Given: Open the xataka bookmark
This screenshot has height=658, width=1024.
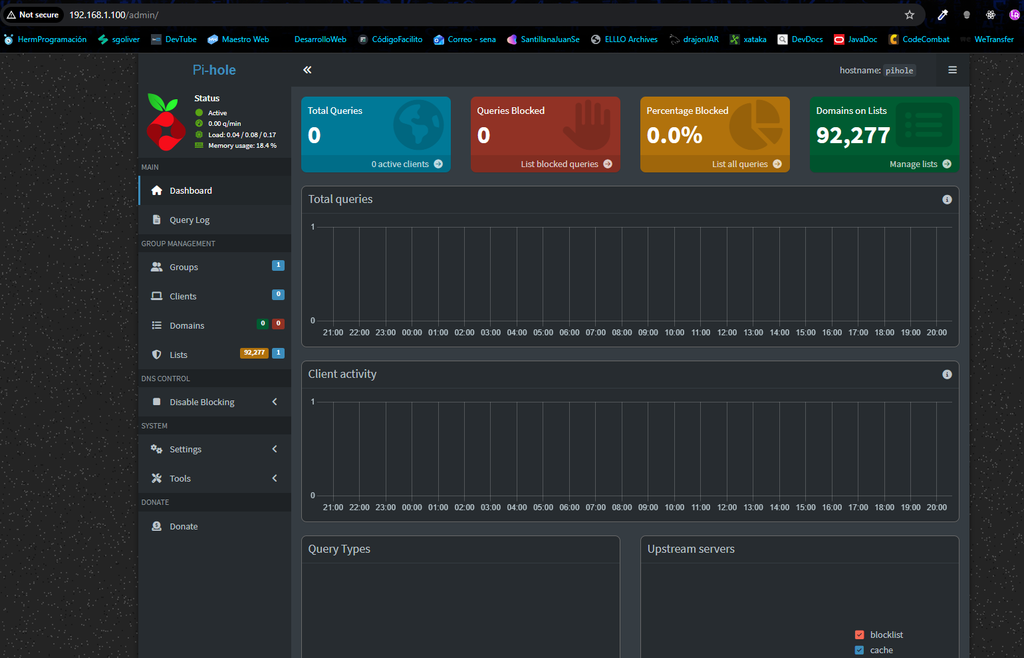Looking at the screenshot, I should pos(748,39).
